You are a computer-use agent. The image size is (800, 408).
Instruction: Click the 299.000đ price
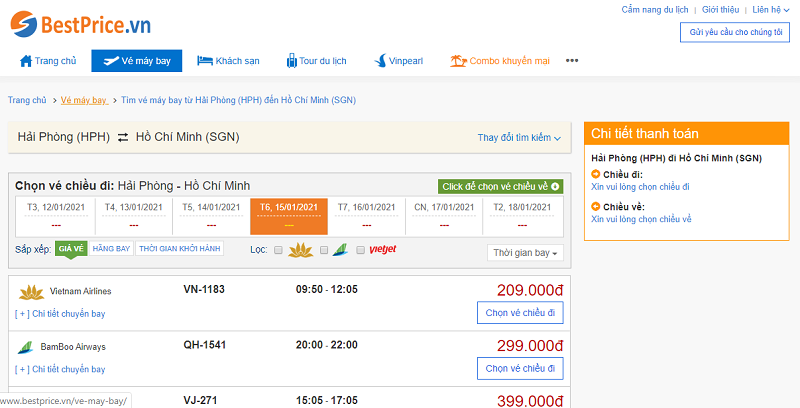tap(530, 346)
